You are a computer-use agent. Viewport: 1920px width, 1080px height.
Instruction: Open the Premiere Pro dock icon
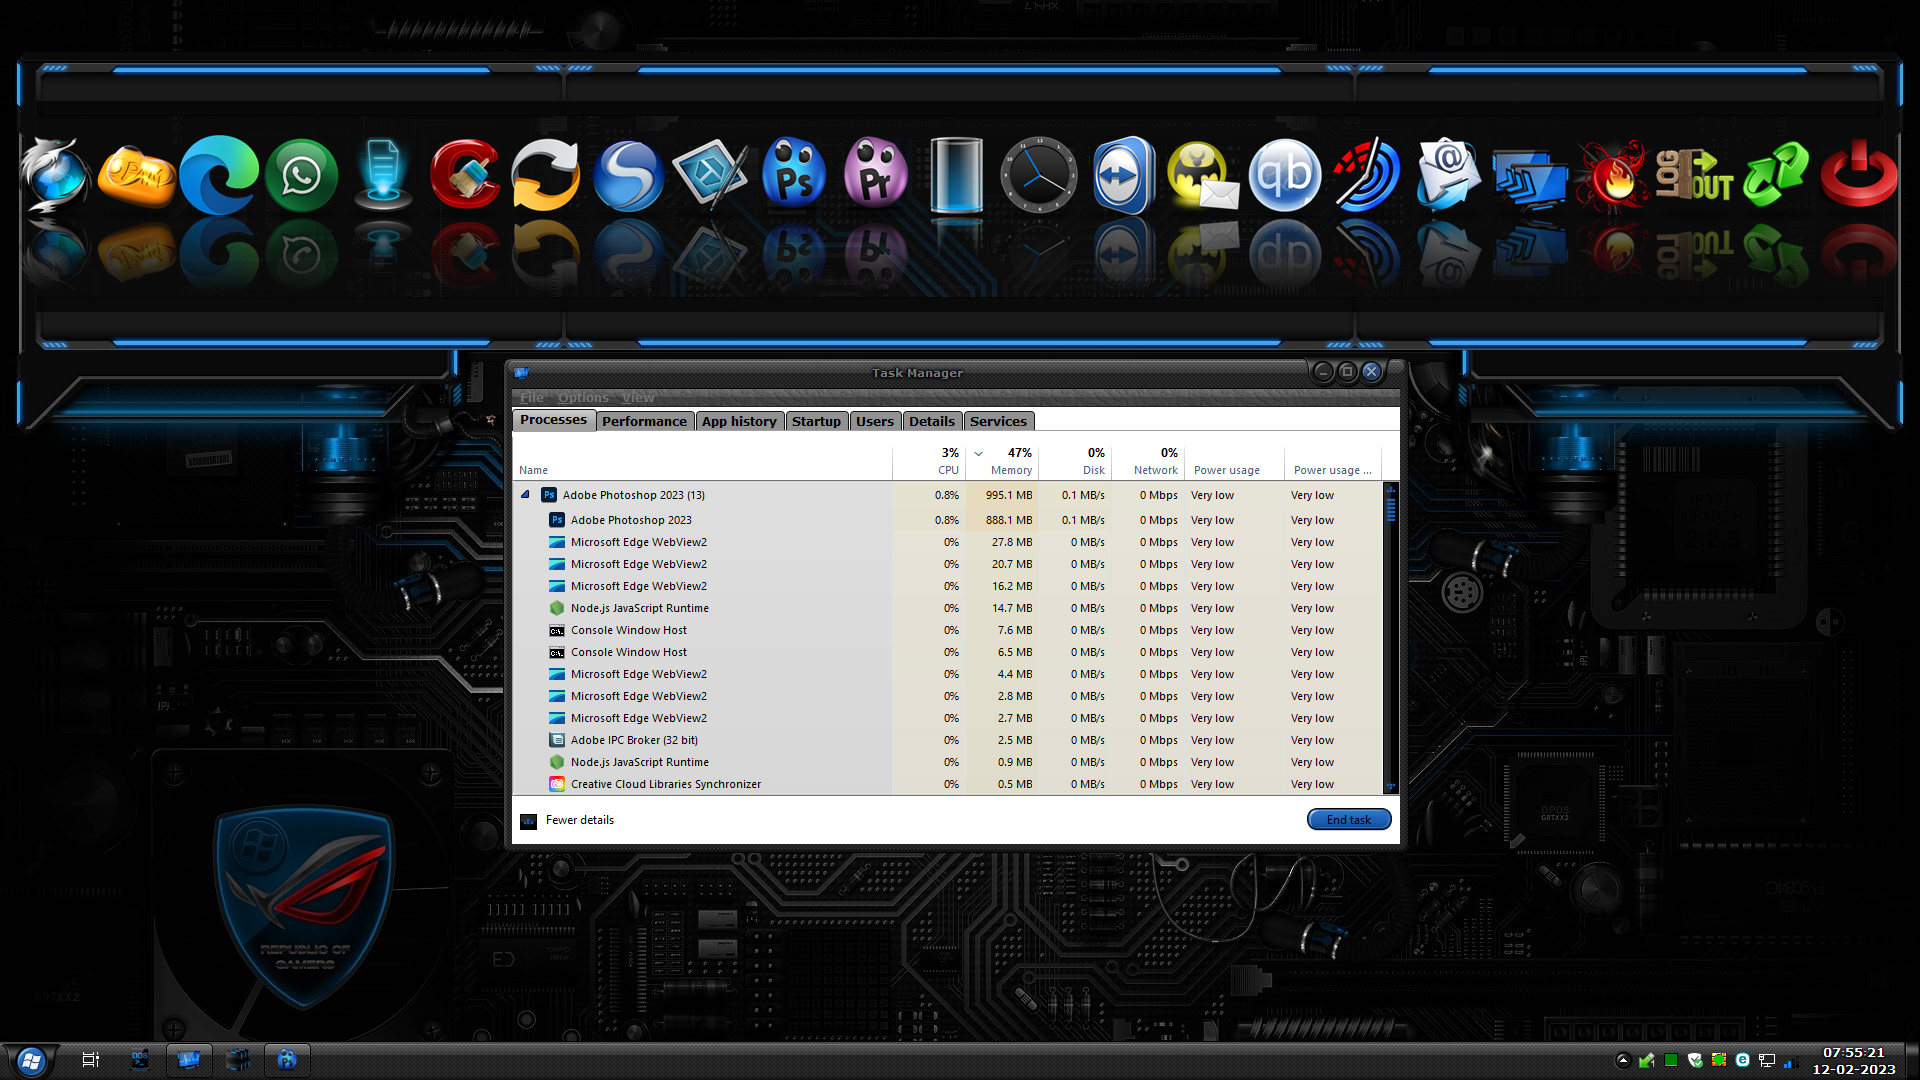click(x=876, y=174)
